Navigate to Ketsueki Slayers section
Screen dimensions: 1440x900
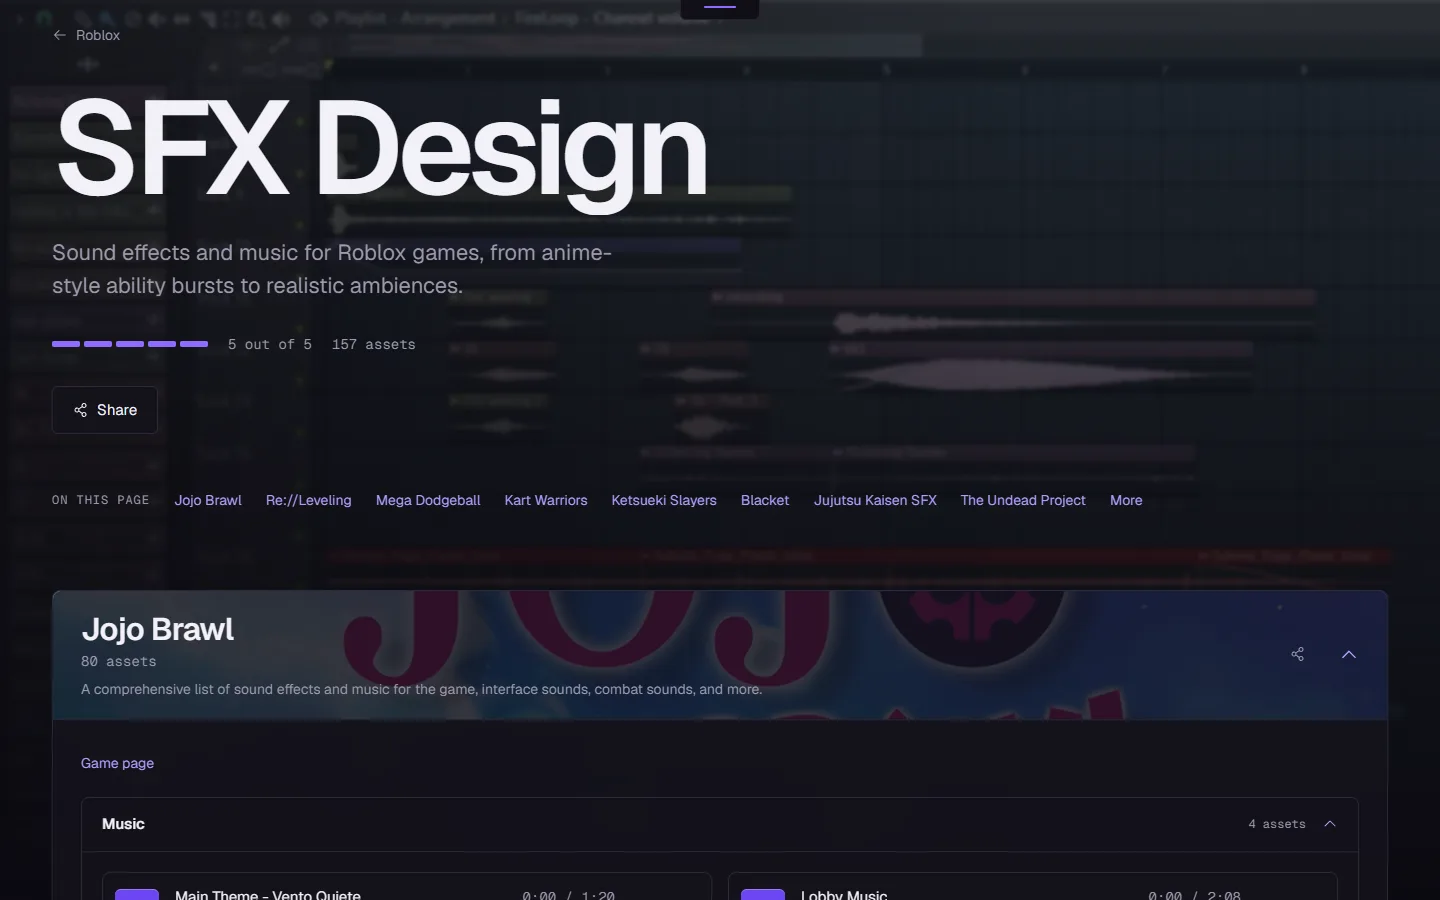(x=664, y=500)
